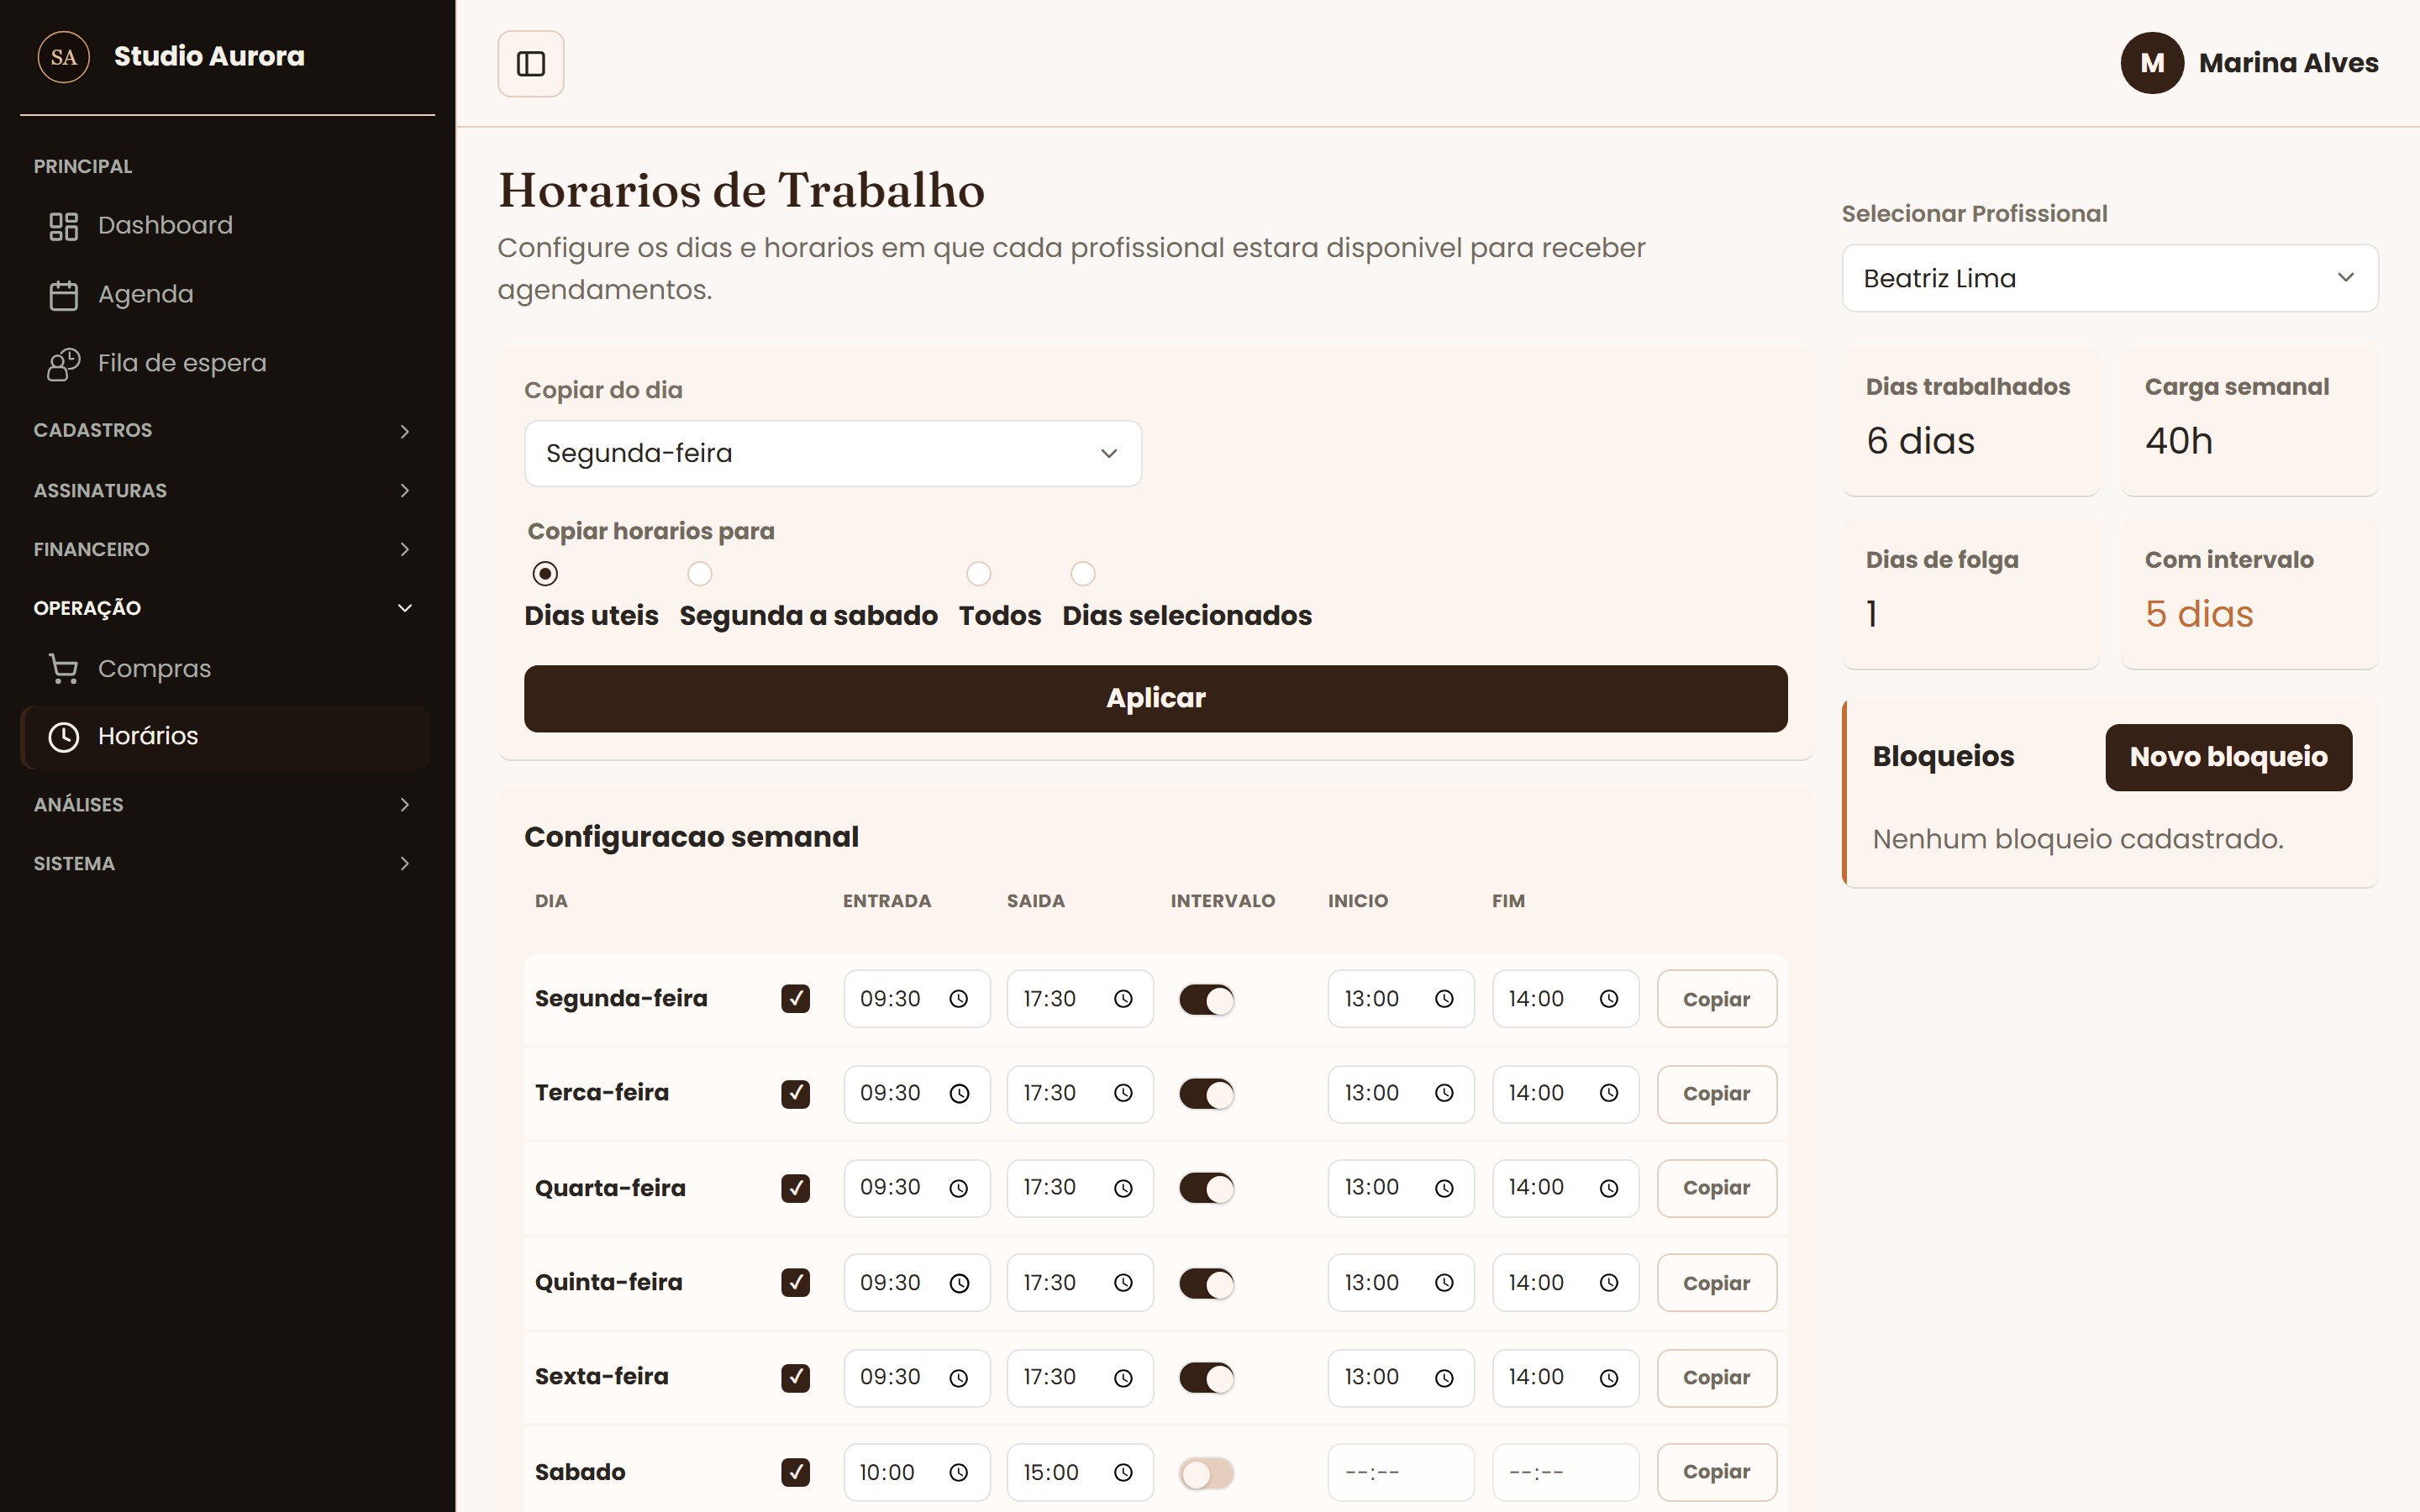The width and height of the screenshot is (2420, 1512).
Task: Click the Horários clock icon in sidebar
Action: coord(64,737)
